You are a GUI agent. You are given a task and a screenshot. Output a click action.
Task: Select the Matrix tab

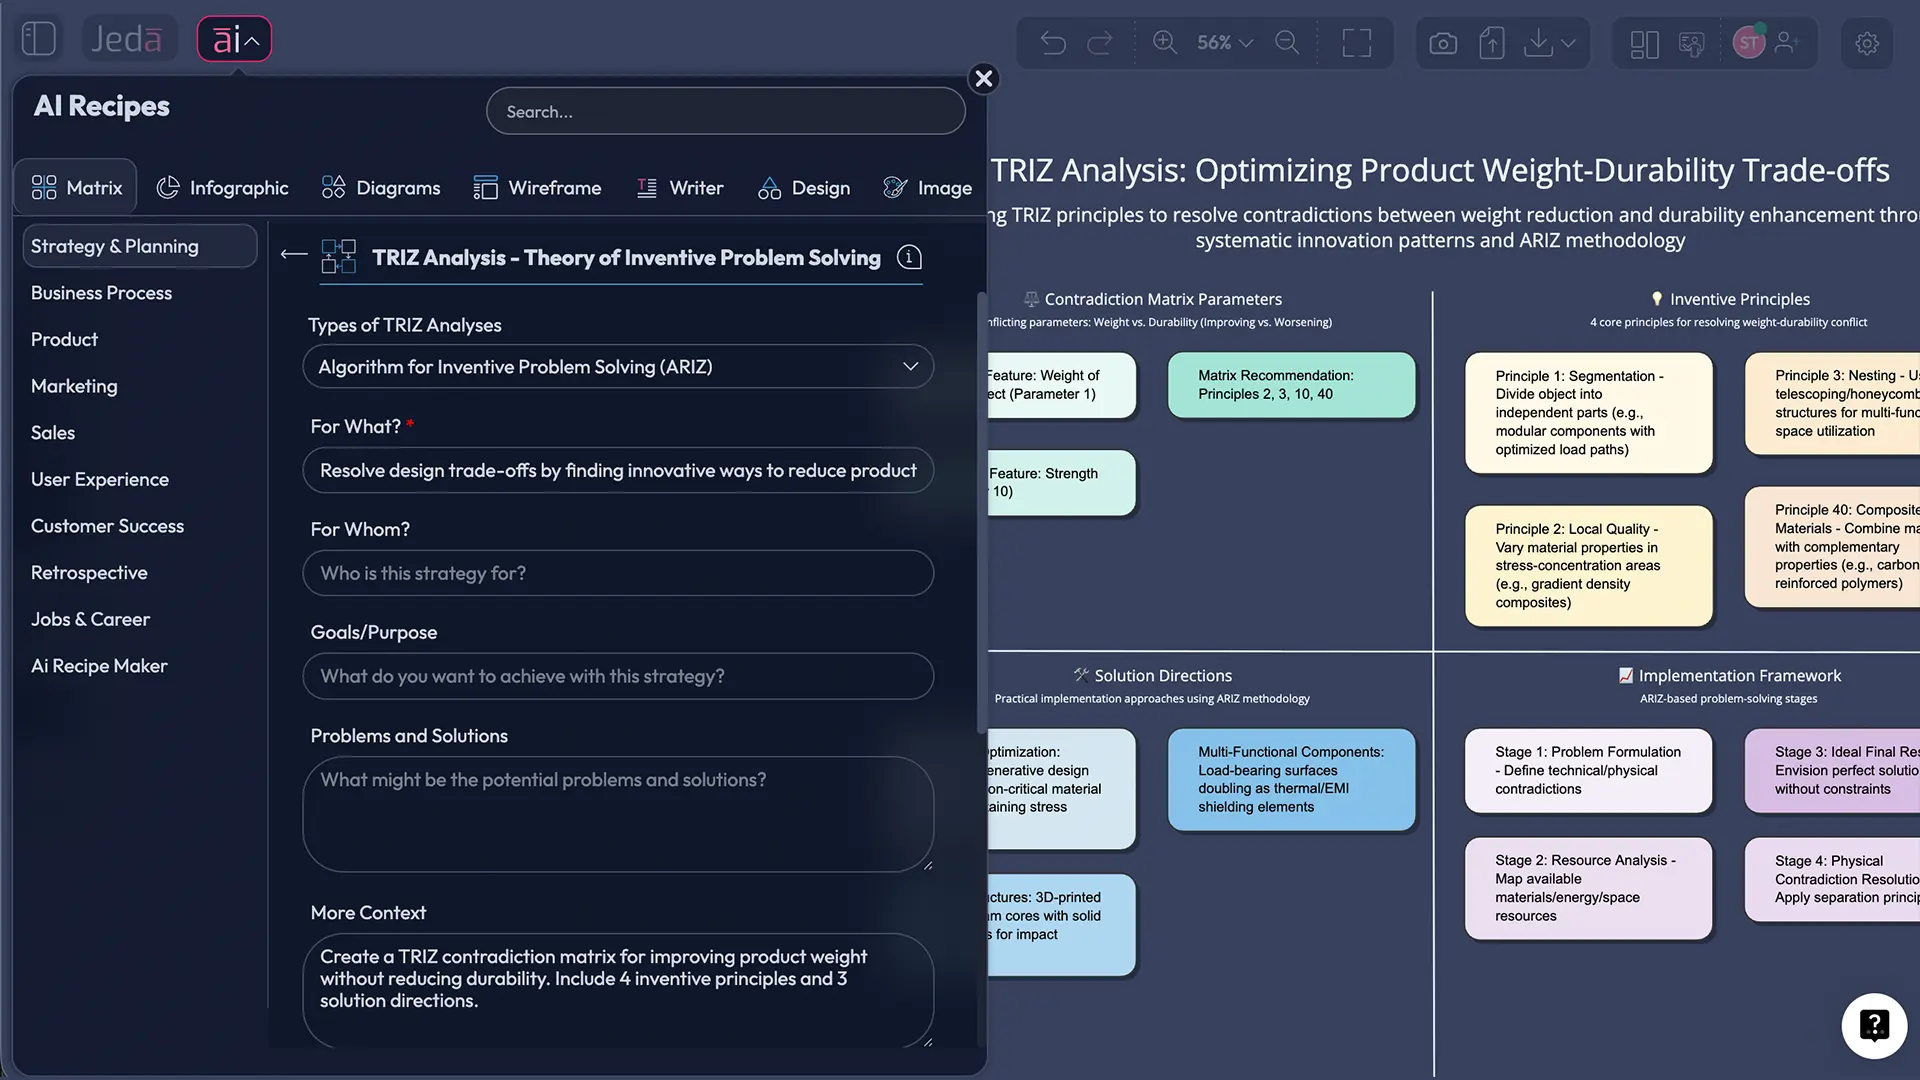(75, 186)
